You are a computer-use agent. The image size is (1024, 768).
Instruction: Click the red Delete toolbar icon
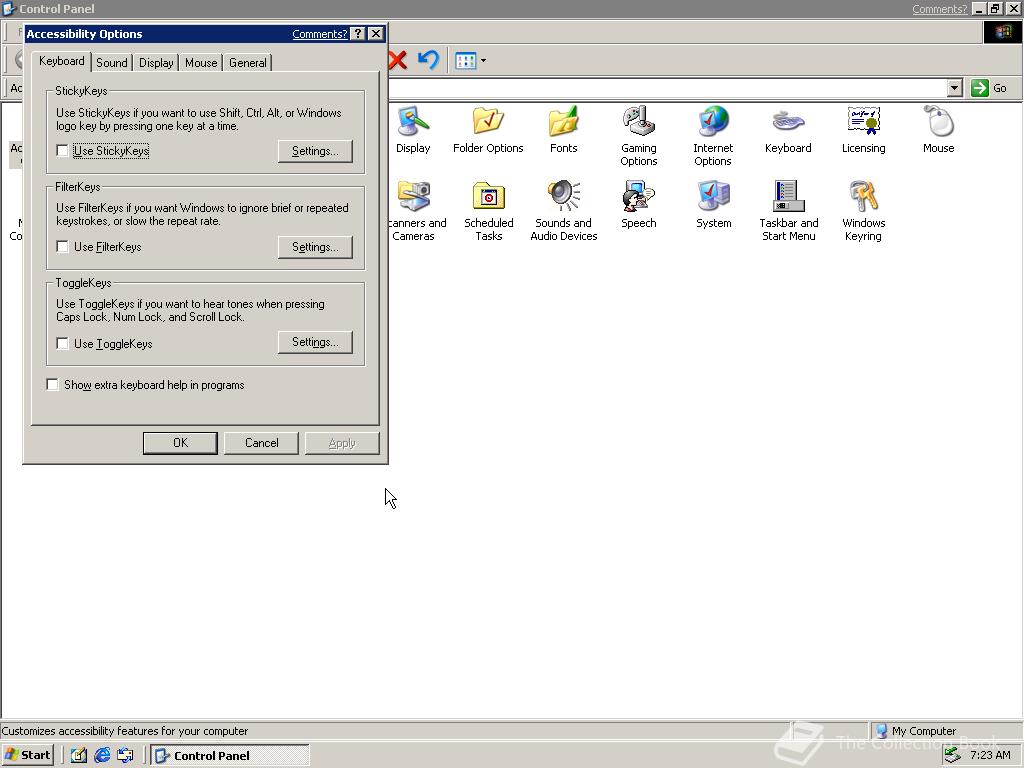397,61
